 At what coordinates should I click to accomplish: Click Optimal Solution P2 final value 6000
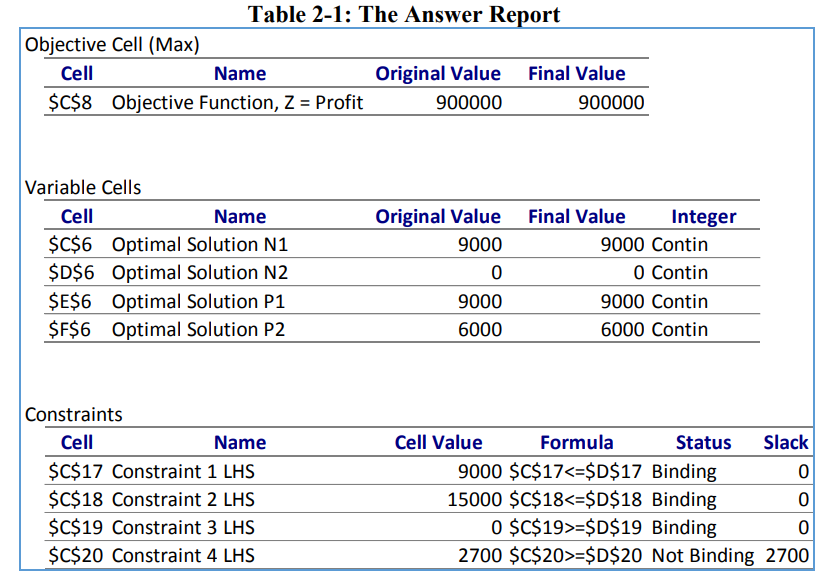[x=622, y=329]
